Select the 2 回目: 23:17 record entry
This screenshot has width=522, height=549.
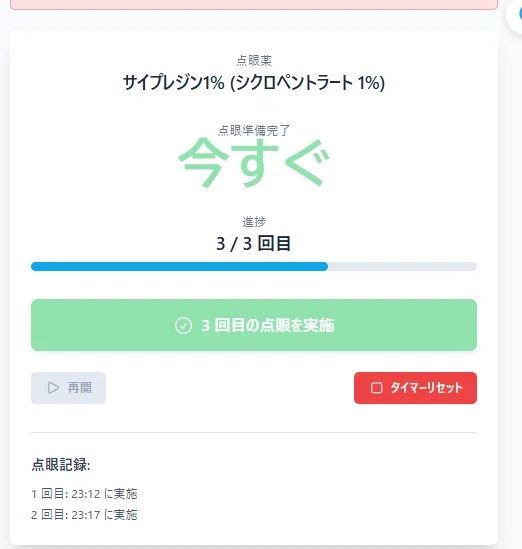pos(84,515)
